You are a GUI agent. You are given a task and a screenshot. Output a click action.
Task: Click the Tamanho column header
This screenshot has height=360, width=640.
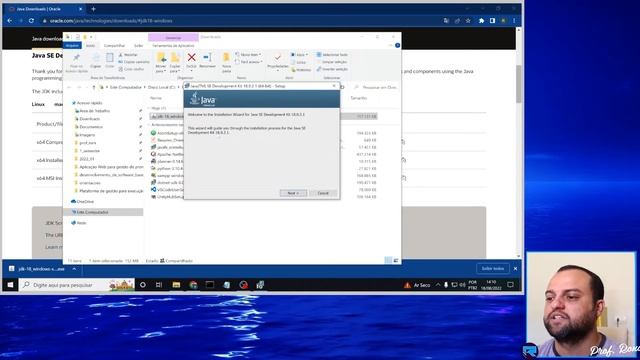click(359, 98)
